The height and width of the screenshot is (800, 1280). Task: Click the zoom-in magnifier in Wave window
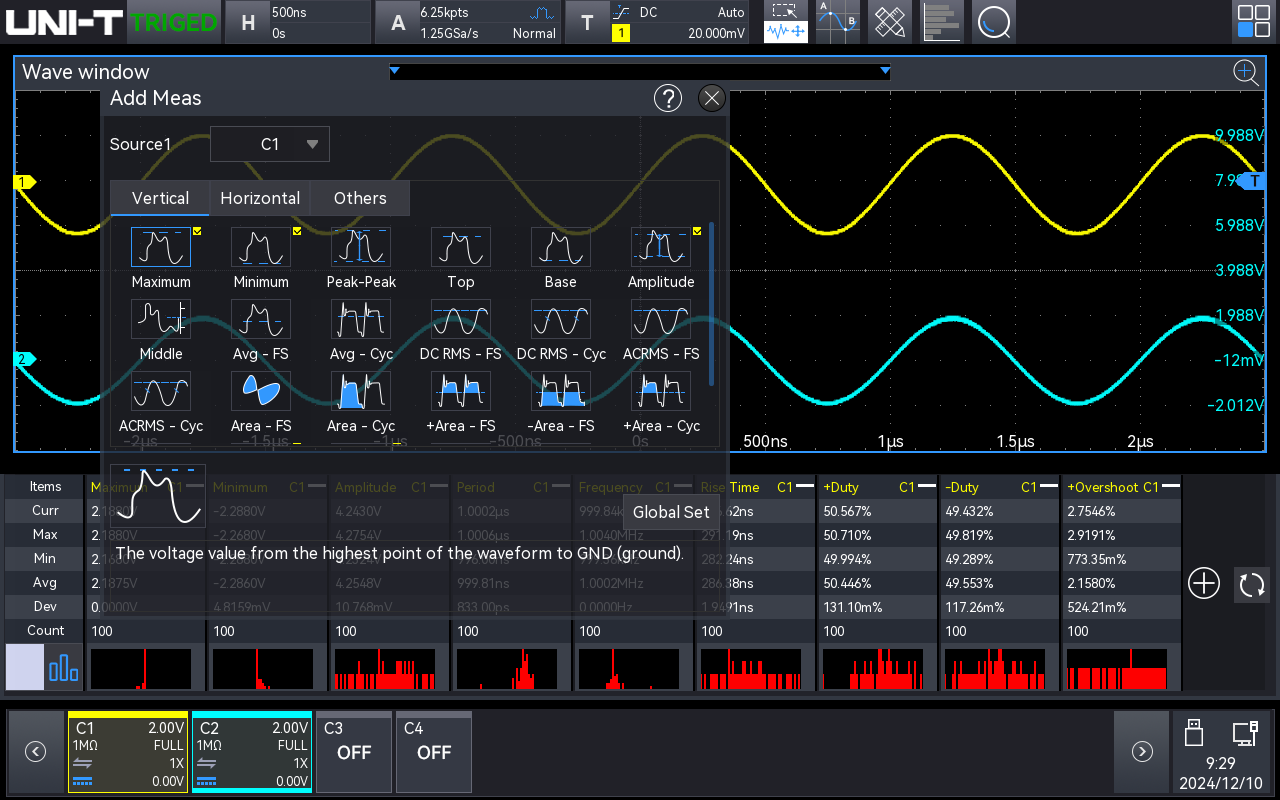[x=1245, y=72]
